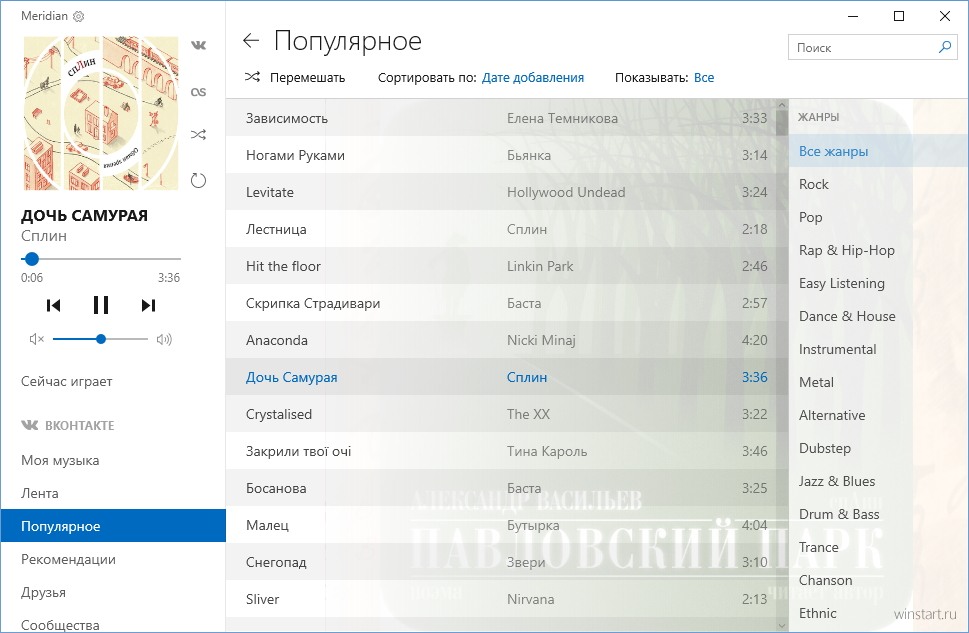Play track Ногами Руками
The width and height of the screenshot is (969, 633).
(x=502, y=155)
